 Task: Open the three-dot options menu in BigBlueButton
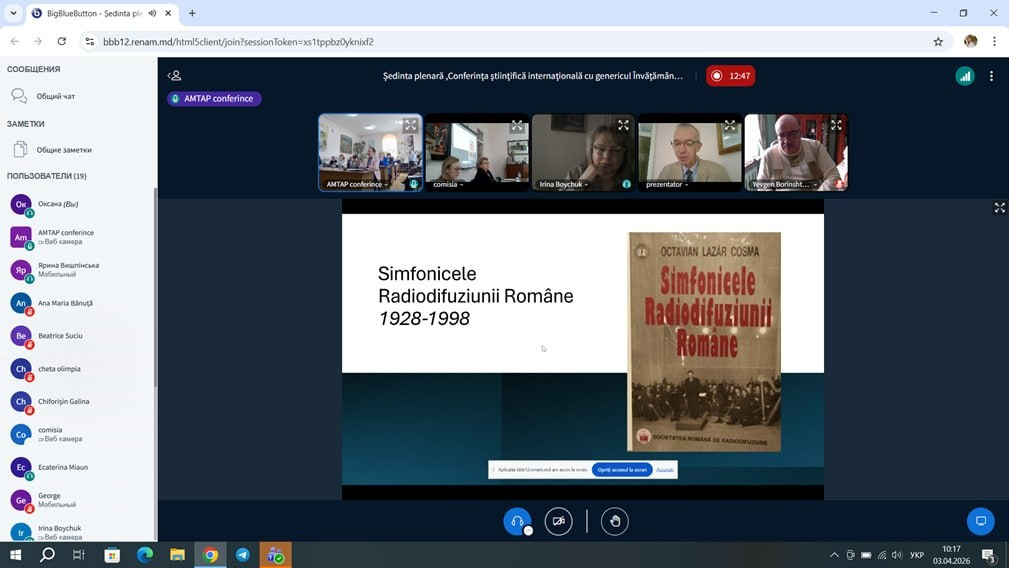pos(991,76)
